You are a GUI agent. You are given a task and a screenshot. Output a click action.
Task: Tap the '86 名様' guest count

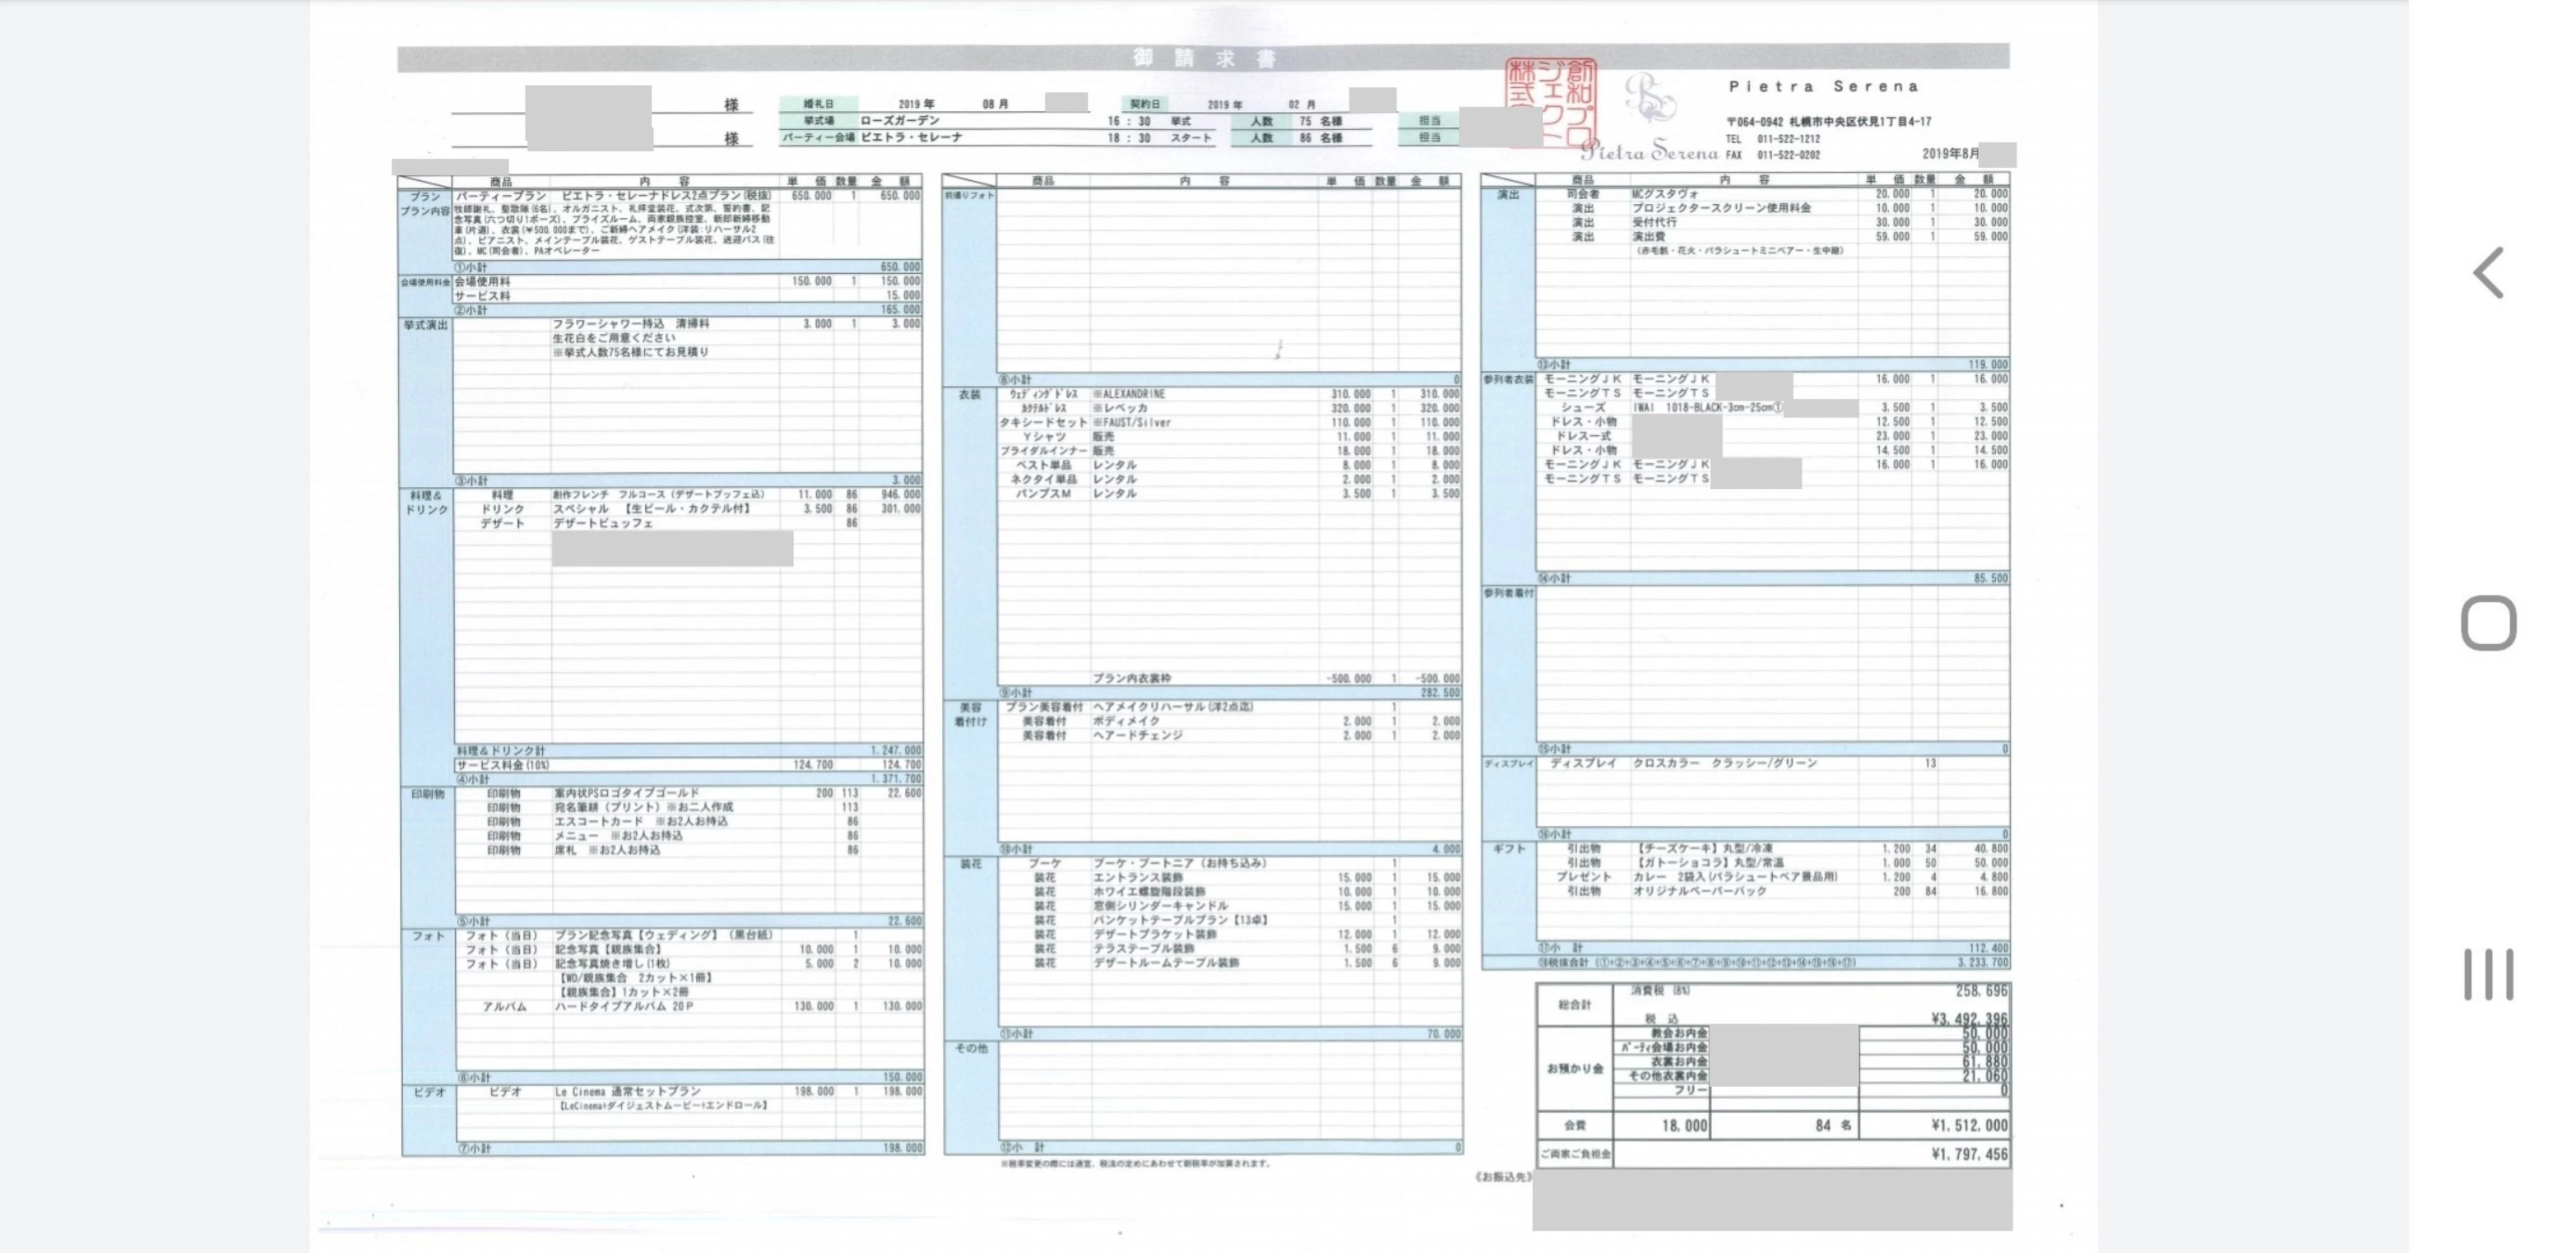pos(1320,138)
